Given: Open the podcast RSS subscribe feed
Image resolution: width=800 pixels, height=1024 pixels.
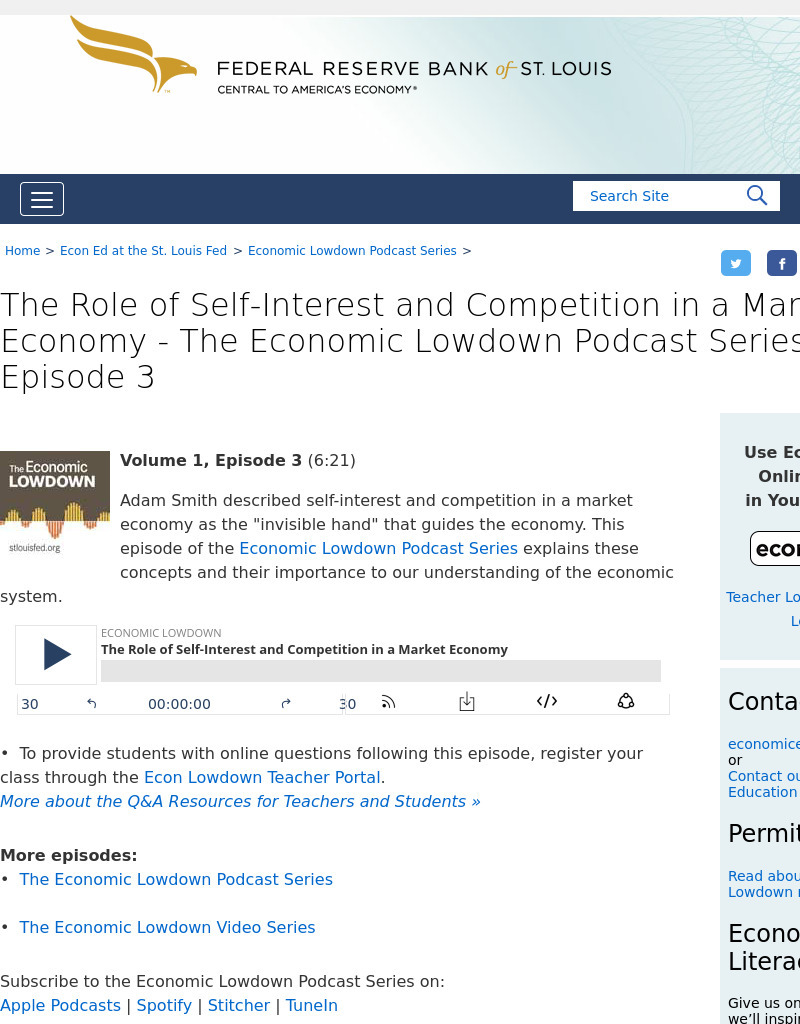Looking at the screenshot, I should [x=388, y=703].
